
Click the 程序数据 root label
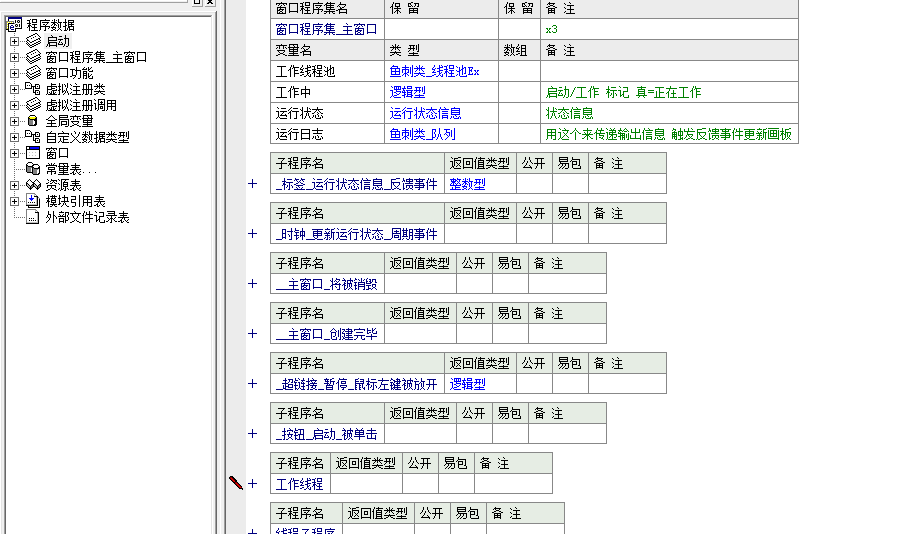[x=51, y=25]
